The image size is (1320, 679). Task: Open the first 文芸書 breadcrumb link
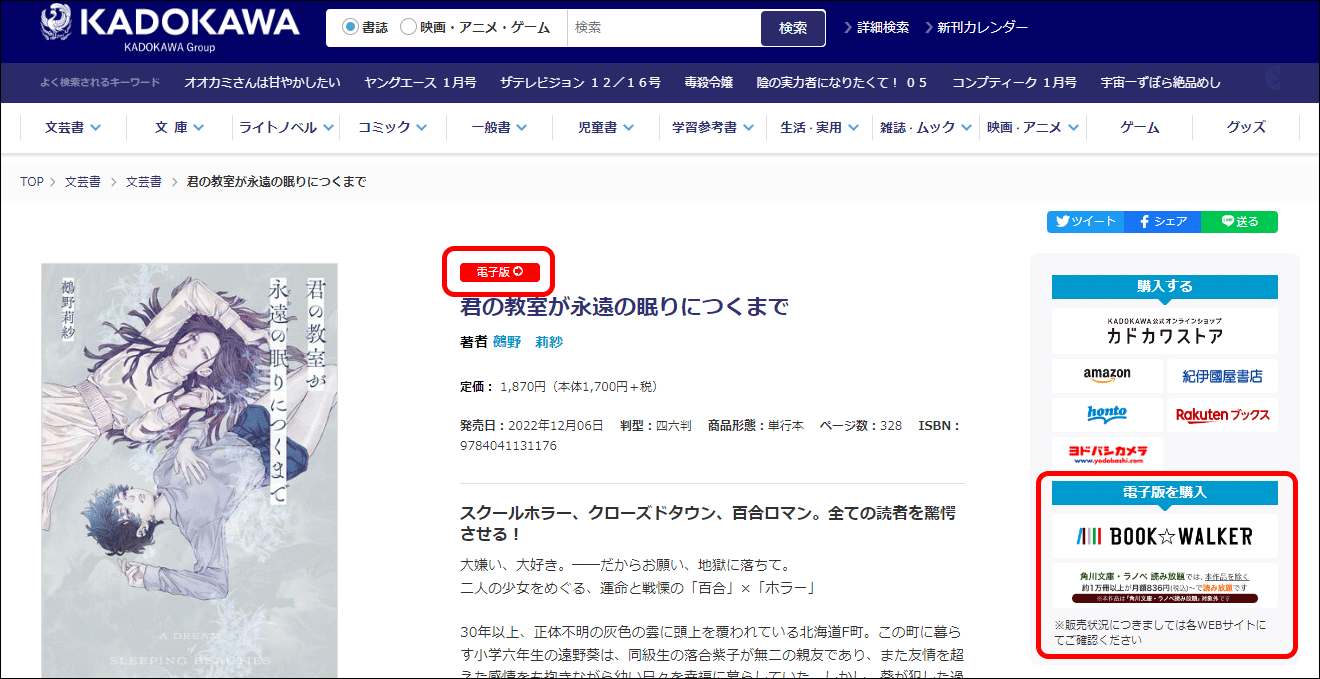coord(83,182)
